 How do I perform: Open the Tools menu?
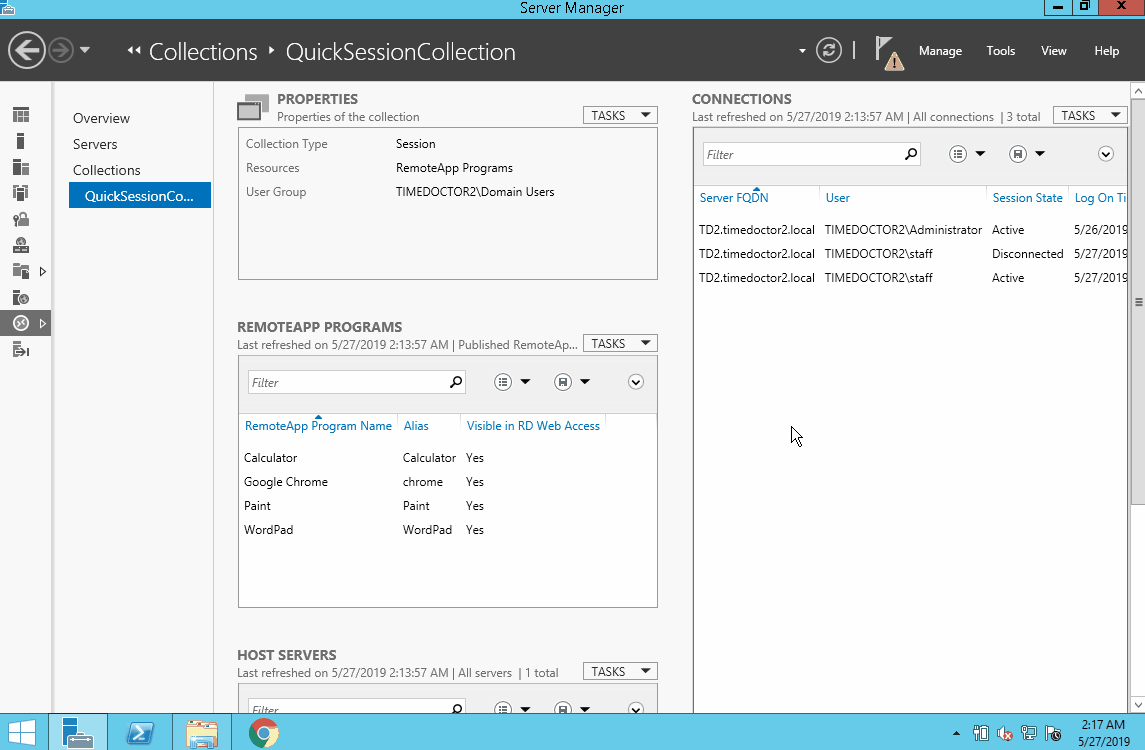click(x=1000, y=51)
